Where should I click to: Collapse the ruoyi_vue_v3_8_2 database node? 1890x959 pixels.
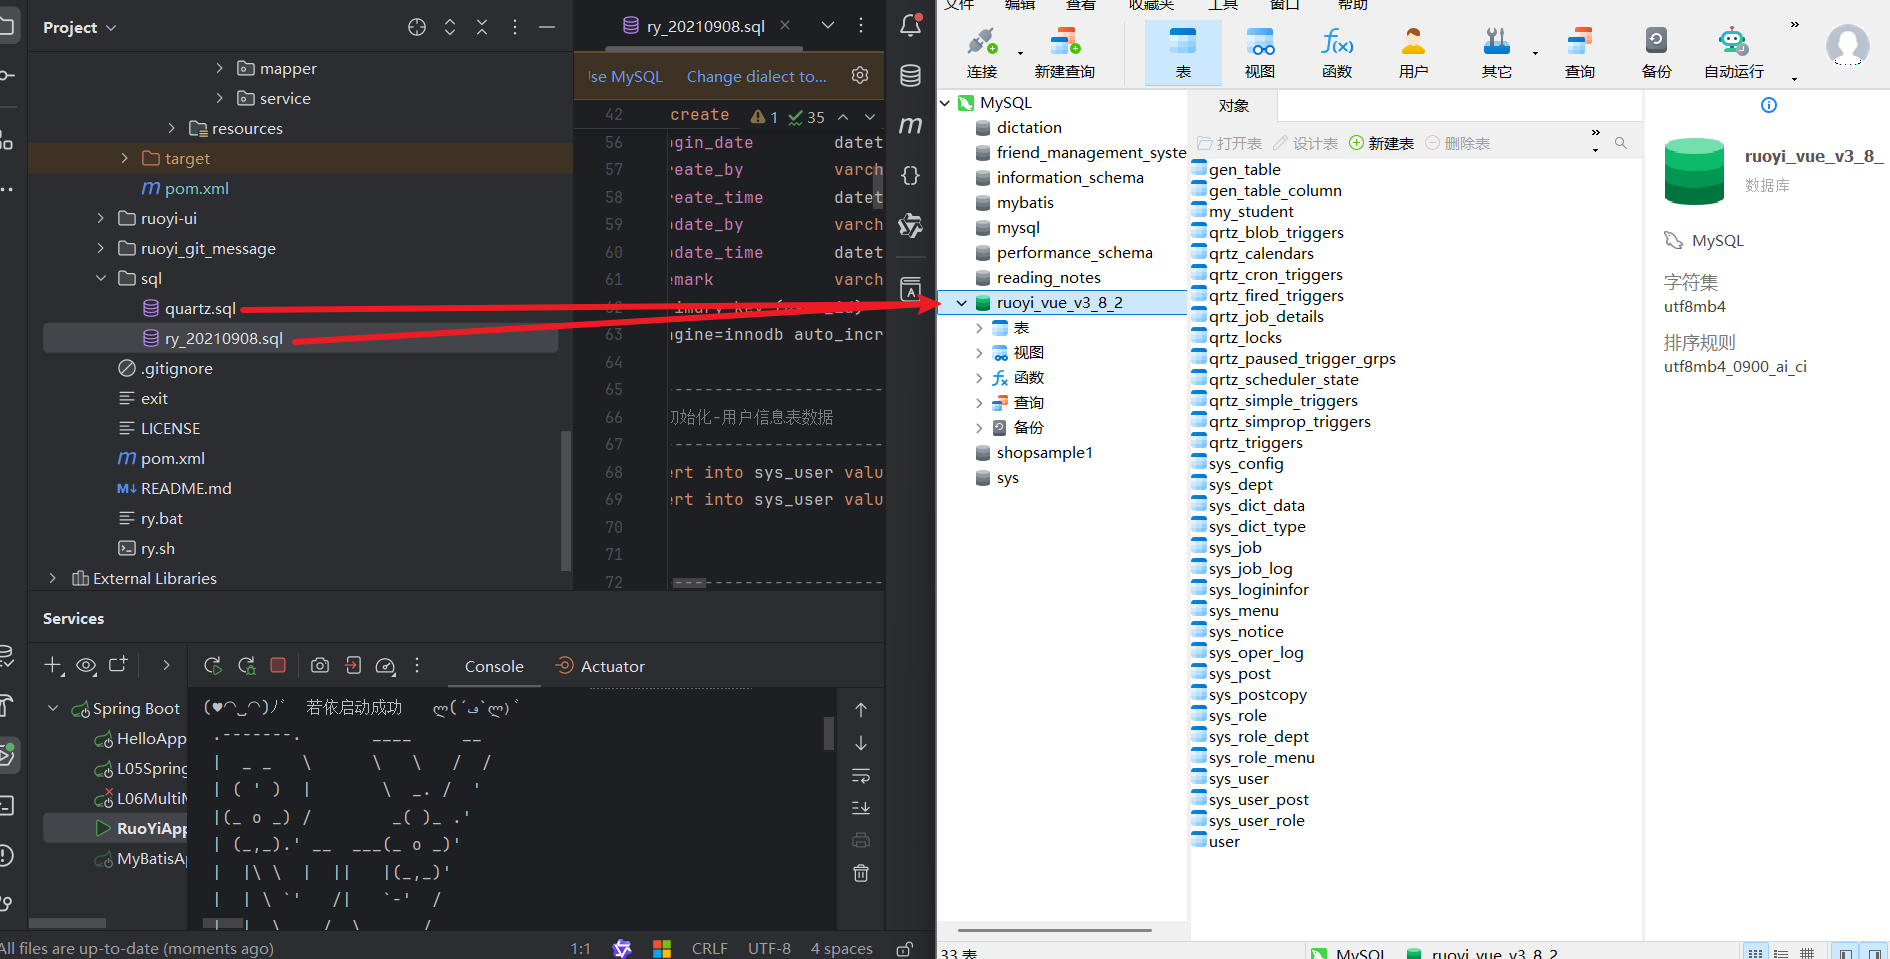[961, 303]
